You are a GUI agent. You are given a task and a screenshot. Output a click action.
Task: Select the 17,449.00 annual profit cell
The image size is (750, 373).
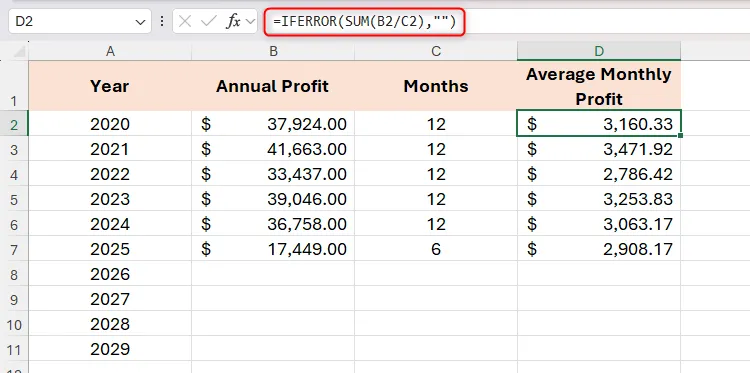273,248
